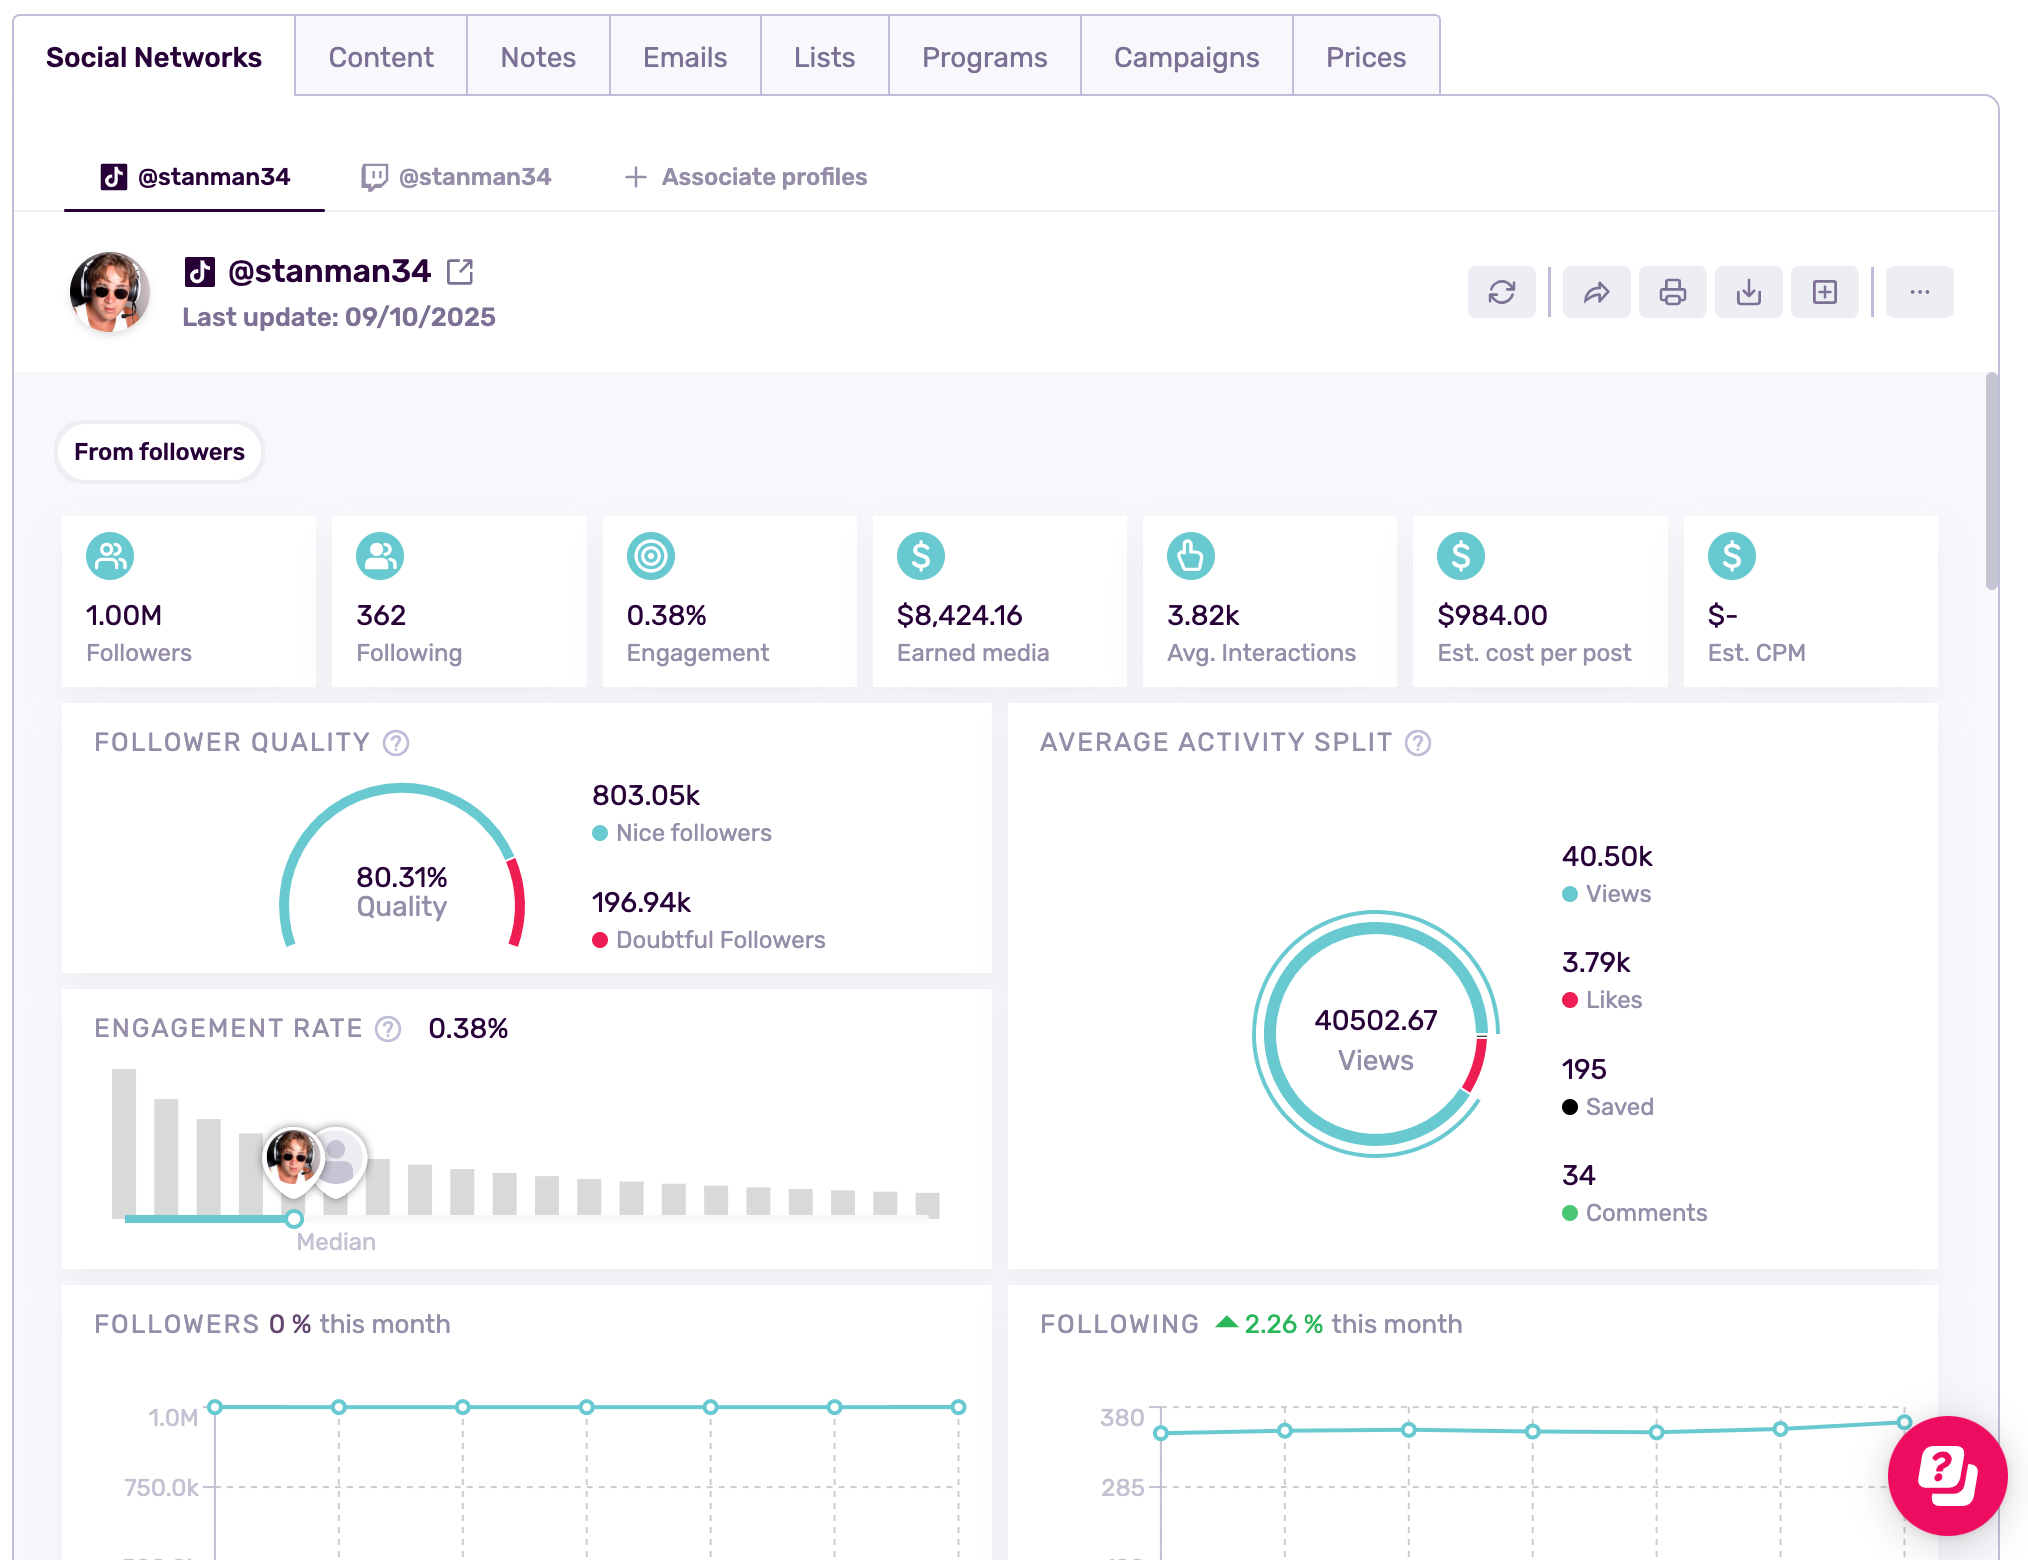Image resolution: width=2028 pixels, height=1560 pixels.
Task: Open the Campaigns tab
Action: tap(1186, 57)
